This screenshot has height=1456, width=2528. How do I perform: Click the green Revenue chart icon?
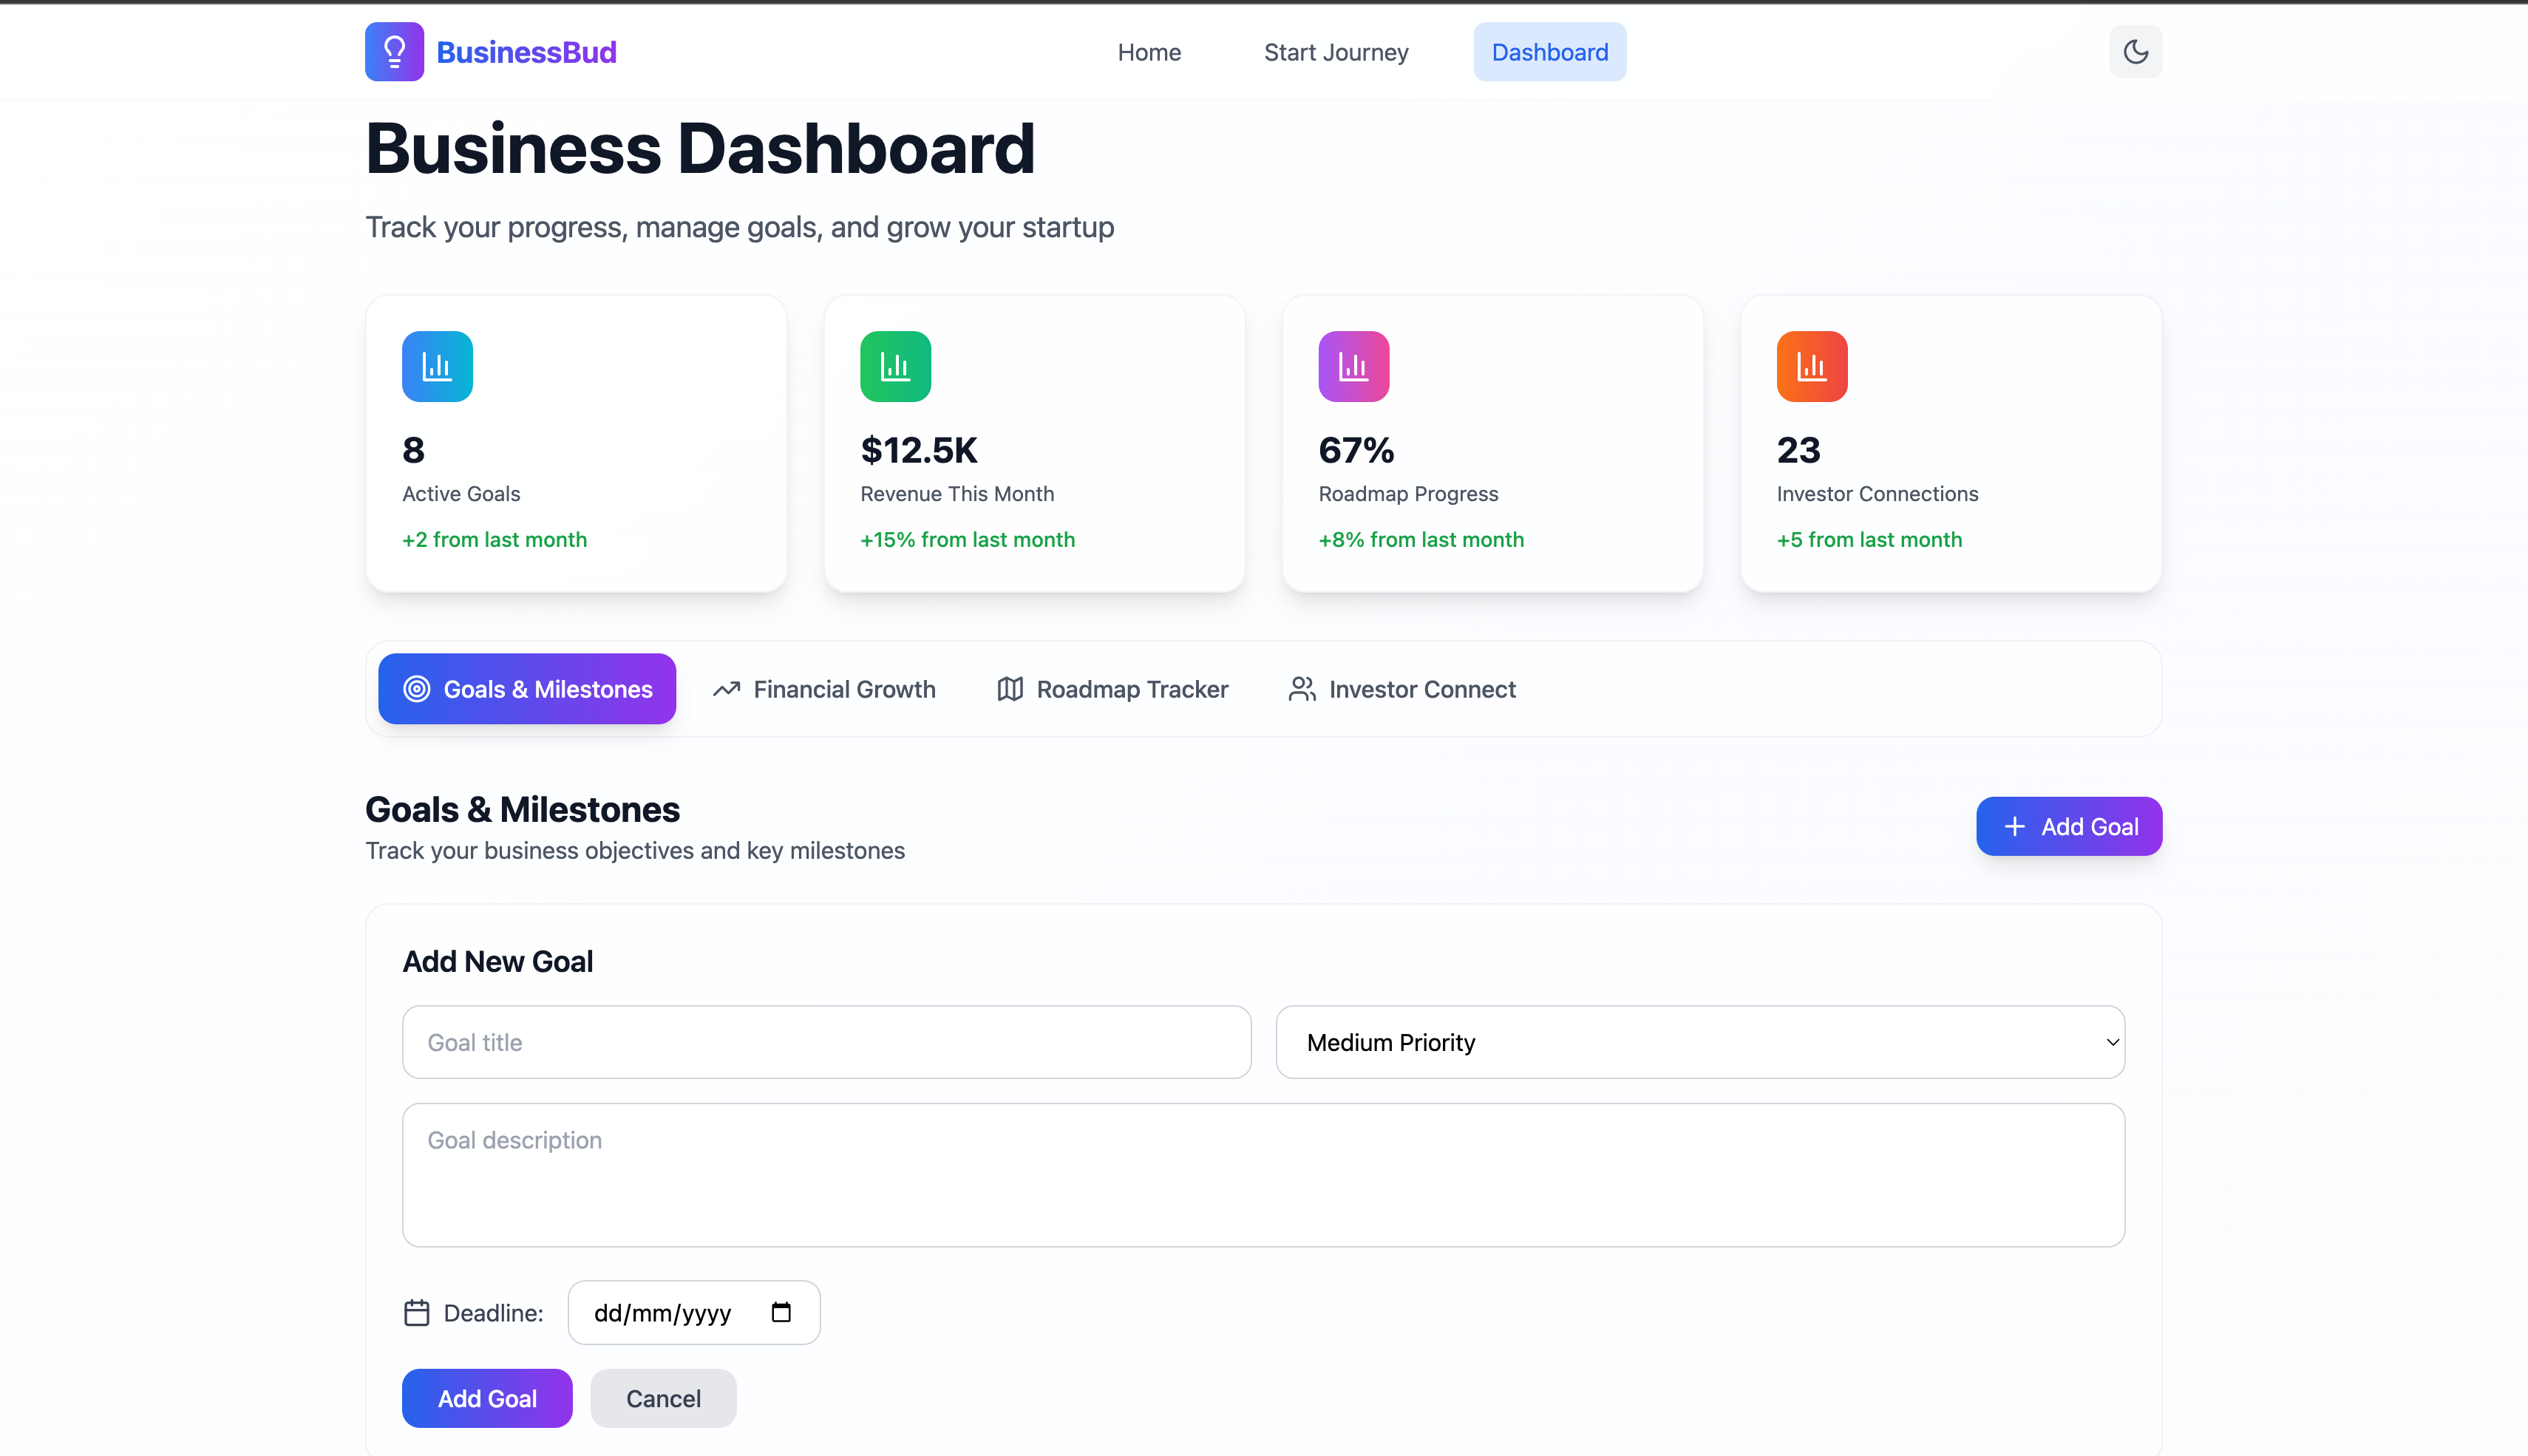(x=895, y=366)
